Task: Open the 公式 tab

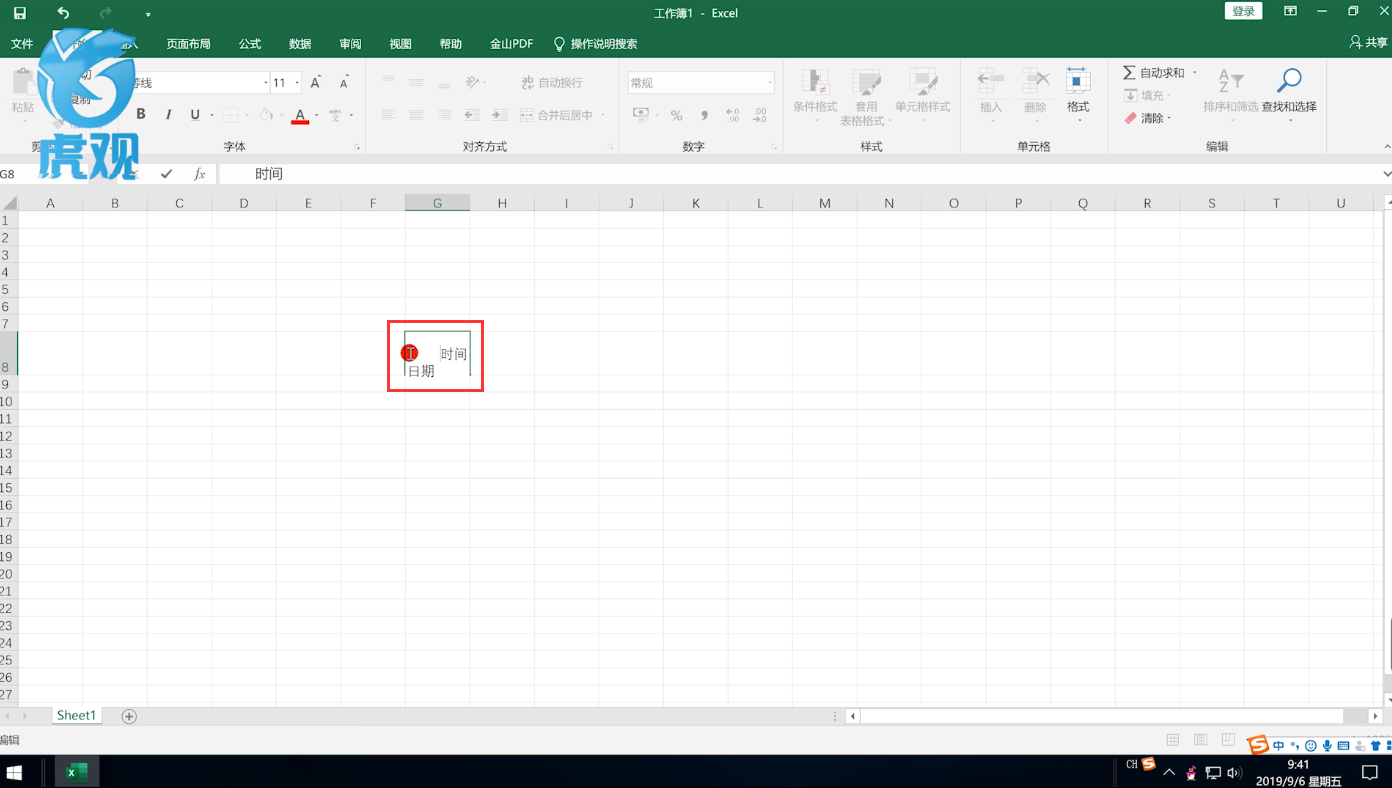Action: click(x=250, y=44)
